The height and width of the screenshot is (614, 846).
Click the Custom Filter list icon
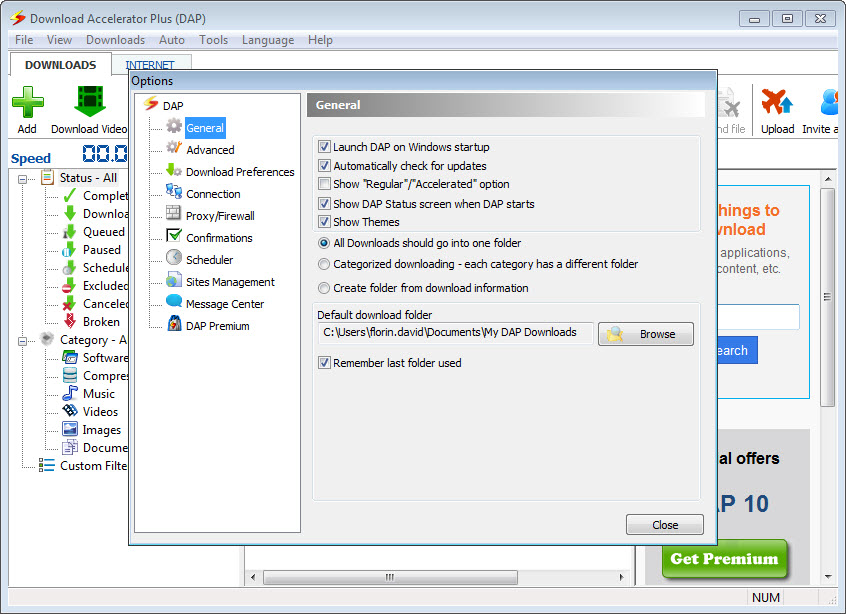(47, 465)
